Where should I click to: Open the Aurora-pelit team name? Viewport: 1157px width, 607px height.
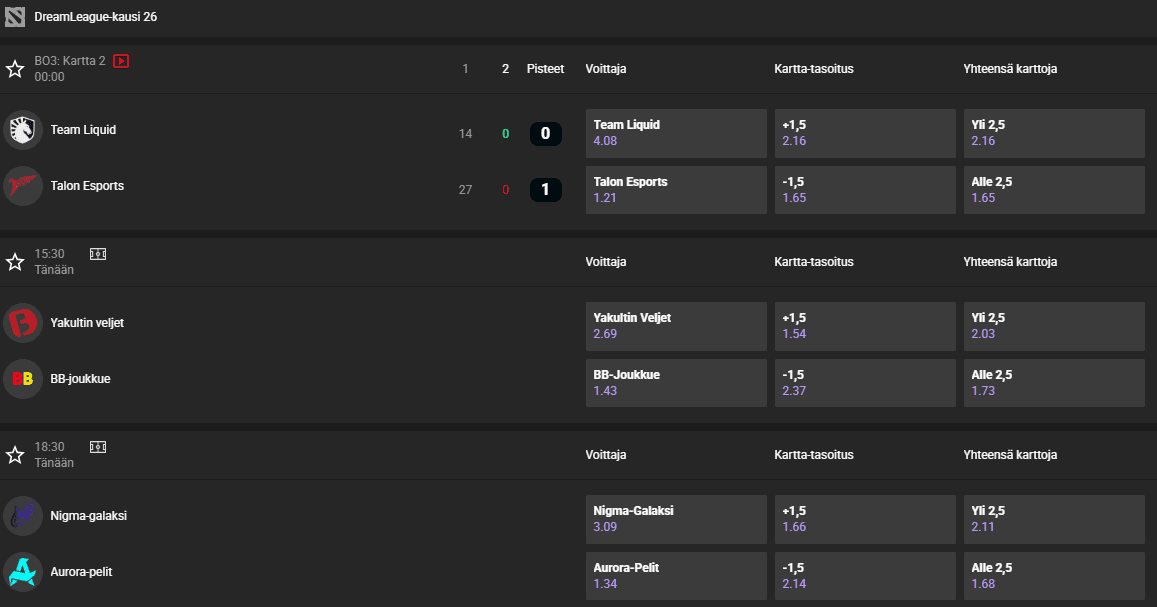tap(81, 572)
